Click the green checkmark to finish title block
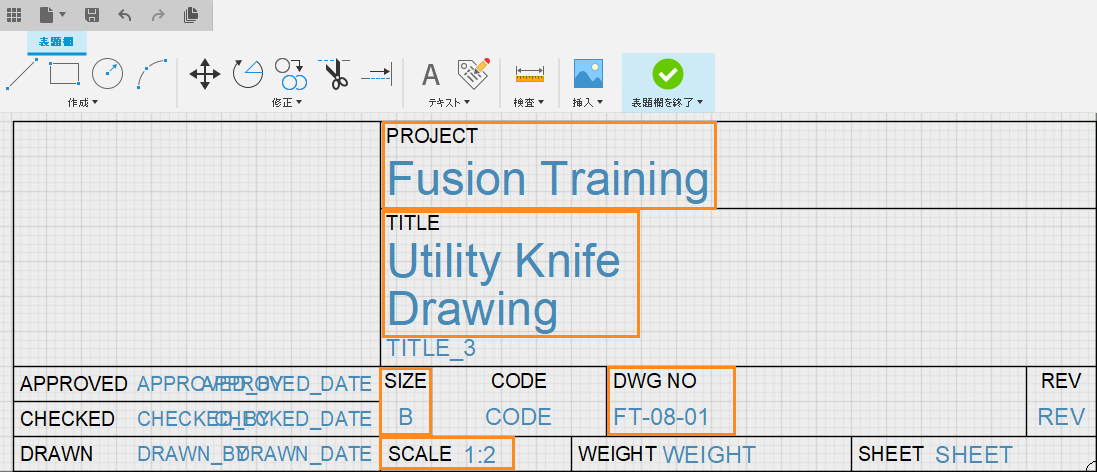This screenshot has height=472, width=1097. tap(668, 73)
